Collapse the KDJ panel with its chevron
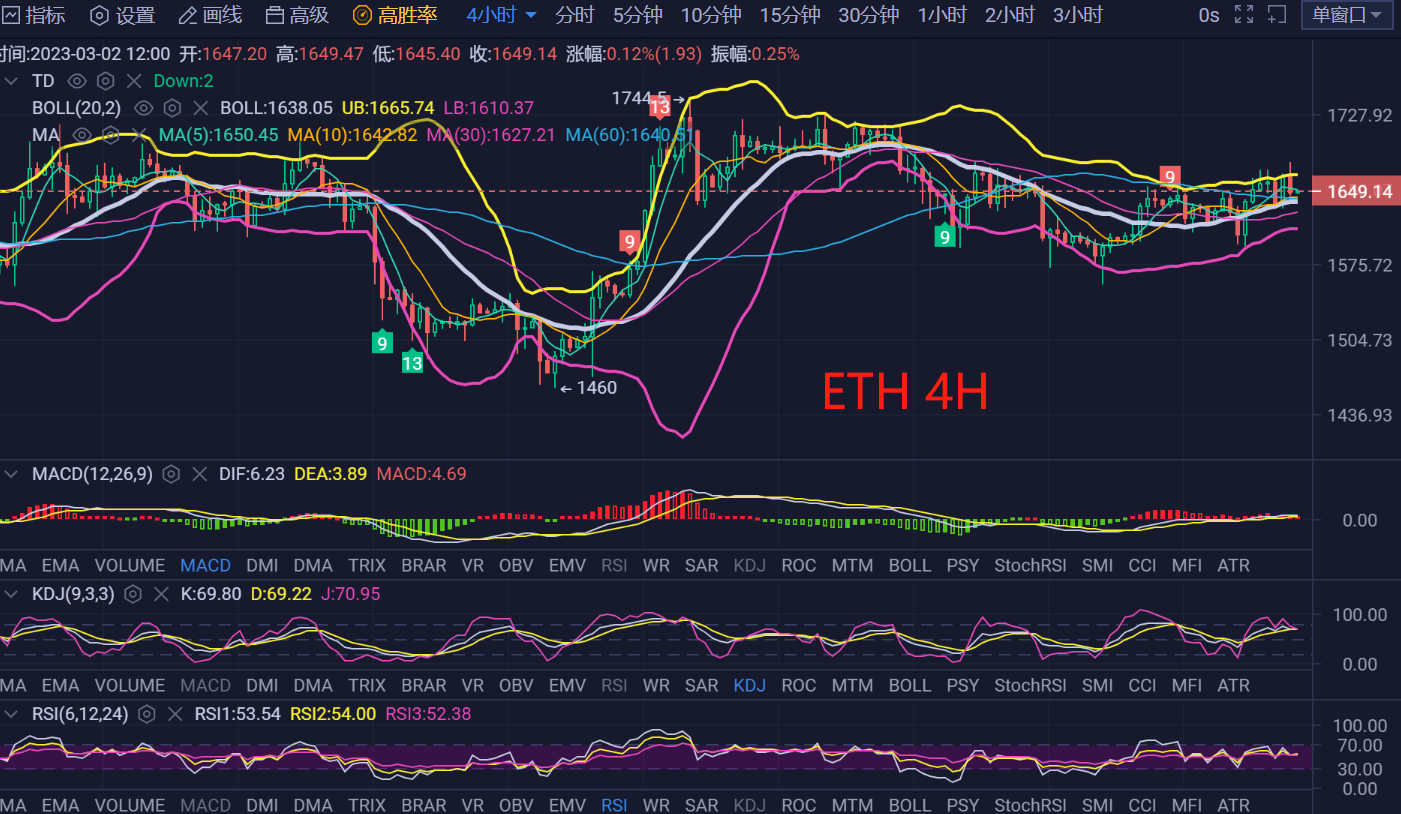Image resolution: width=1401 pixels, height=814 pixels. tap(11, 594)
